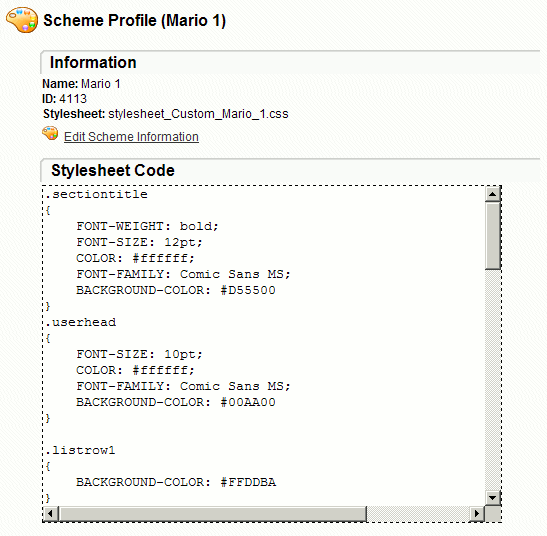Click the FONT-FAMILY line under .sectiontitle
The image size is (547, 536).
(183, 274)
